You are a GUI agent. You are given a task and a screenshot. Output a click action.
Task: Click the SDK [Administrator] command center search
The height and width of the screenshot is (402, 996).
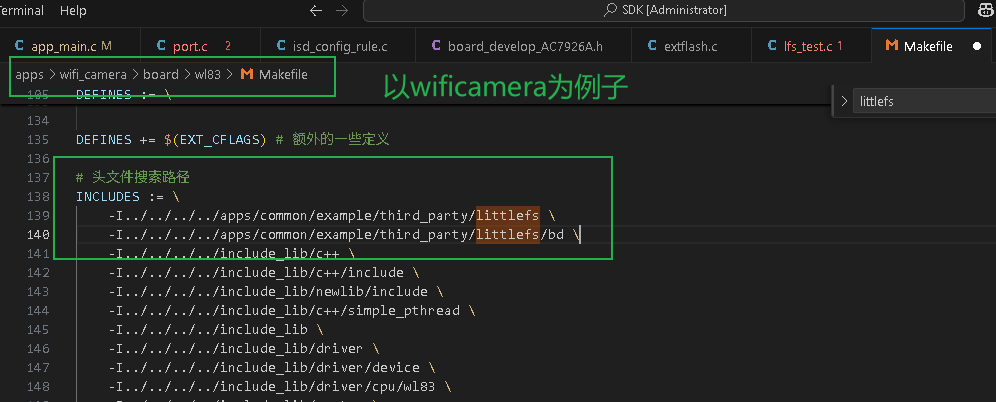coord(663,10)
